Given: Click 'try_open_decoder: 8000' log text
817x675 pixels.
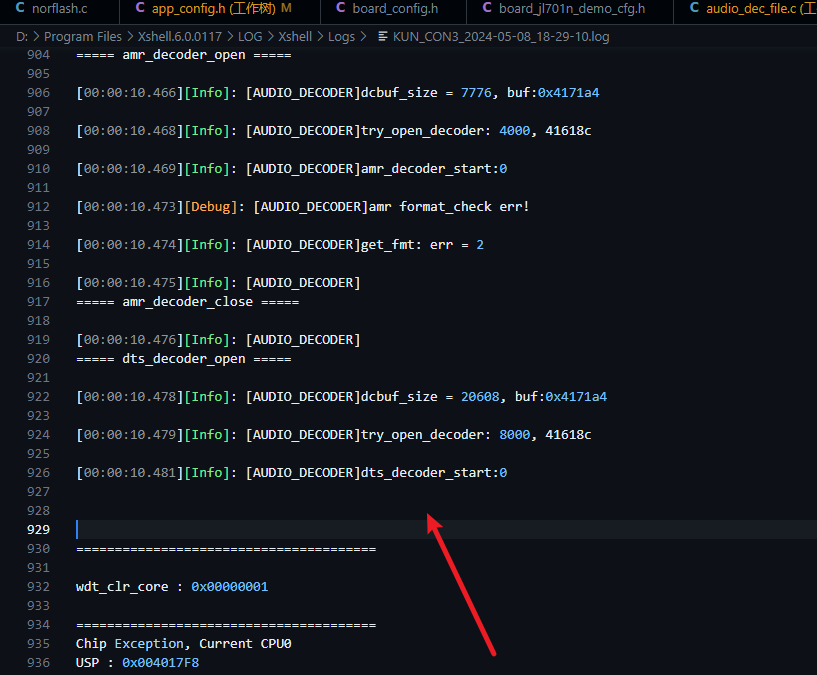Looking at the screenshot, I should pyautogui.click(x=445, y=435).
